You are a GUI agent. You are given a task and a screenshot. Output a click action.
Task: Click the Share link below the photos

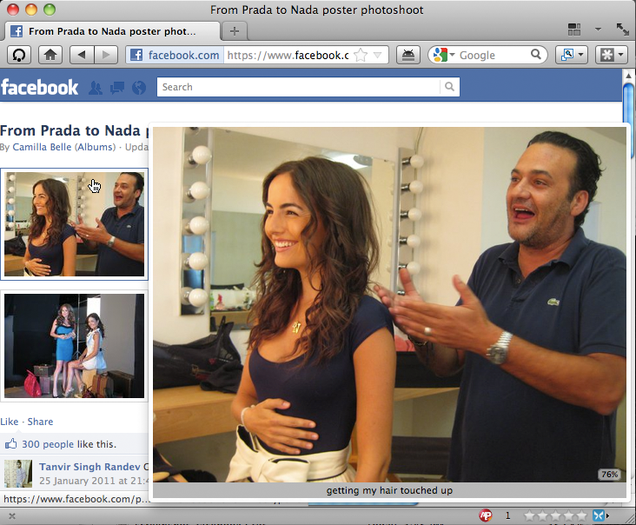coord(40,422)
